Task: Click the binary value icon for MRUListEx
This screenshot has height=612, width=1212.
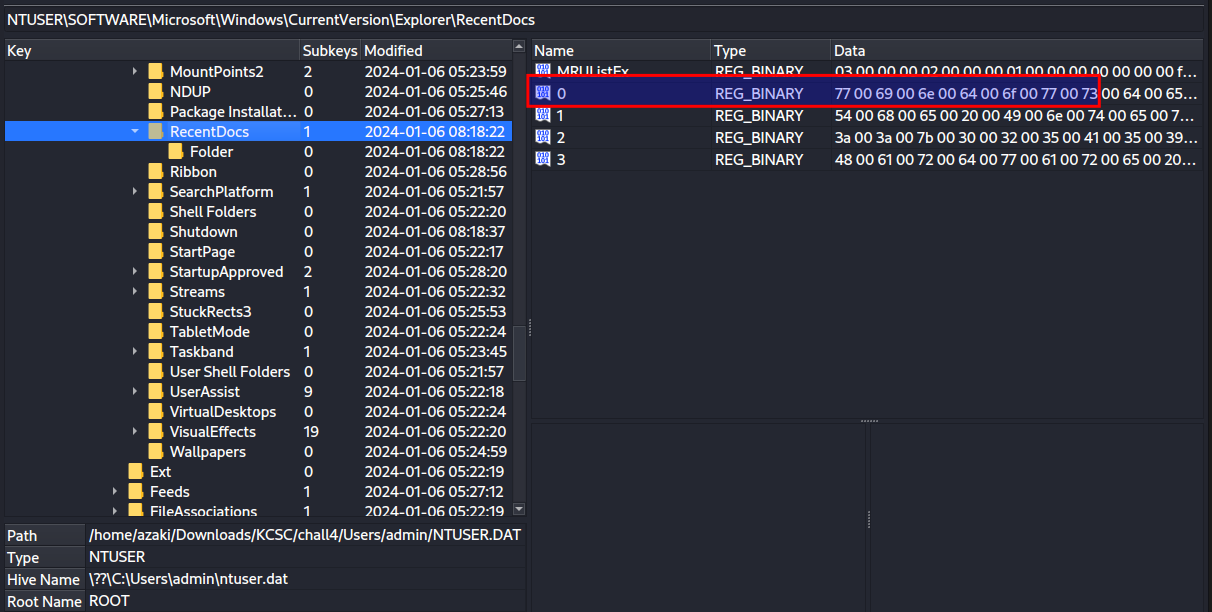Action: 543,71
